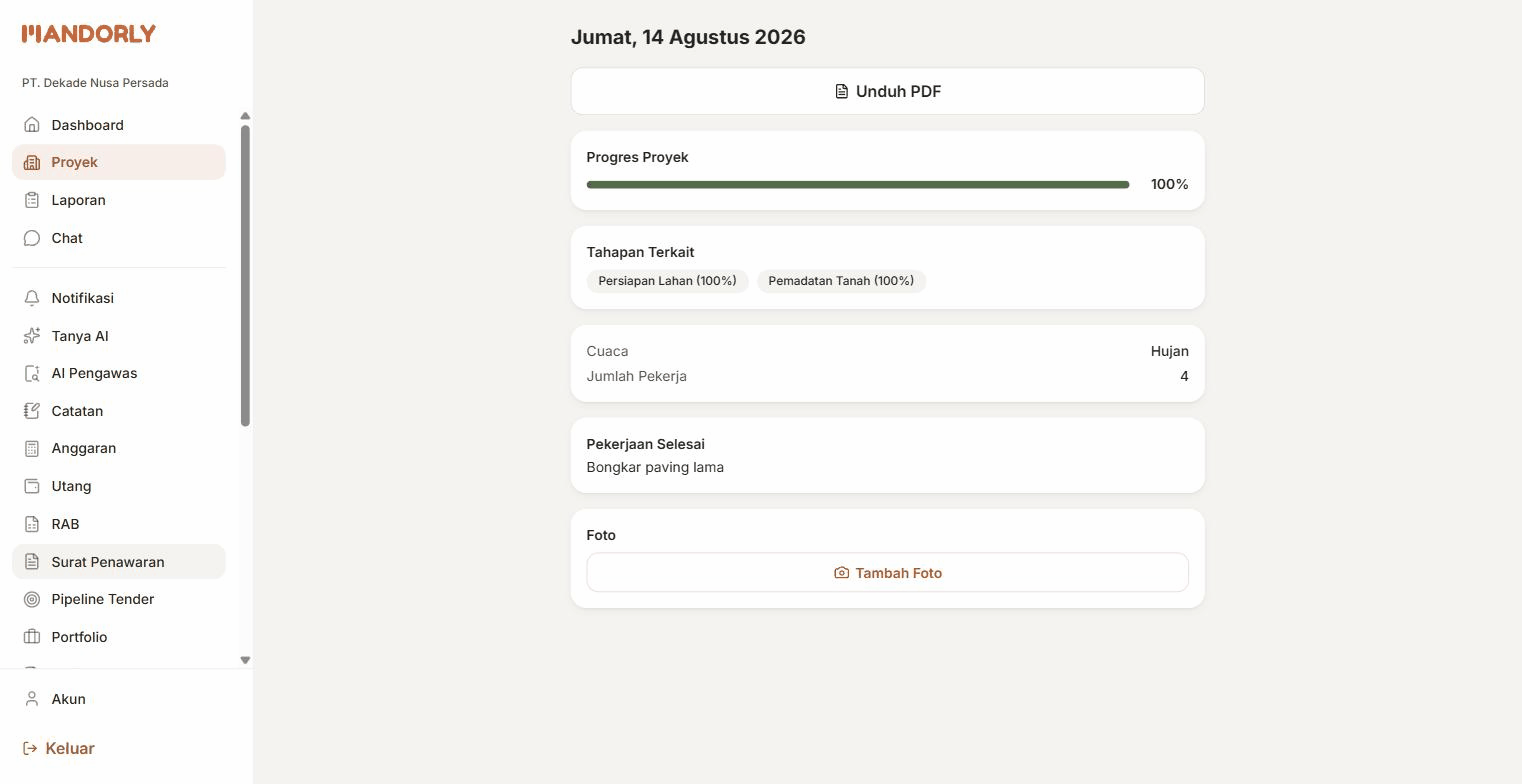Click the 100% progress value
1522x784 pixels.
tap(1169, 184)
